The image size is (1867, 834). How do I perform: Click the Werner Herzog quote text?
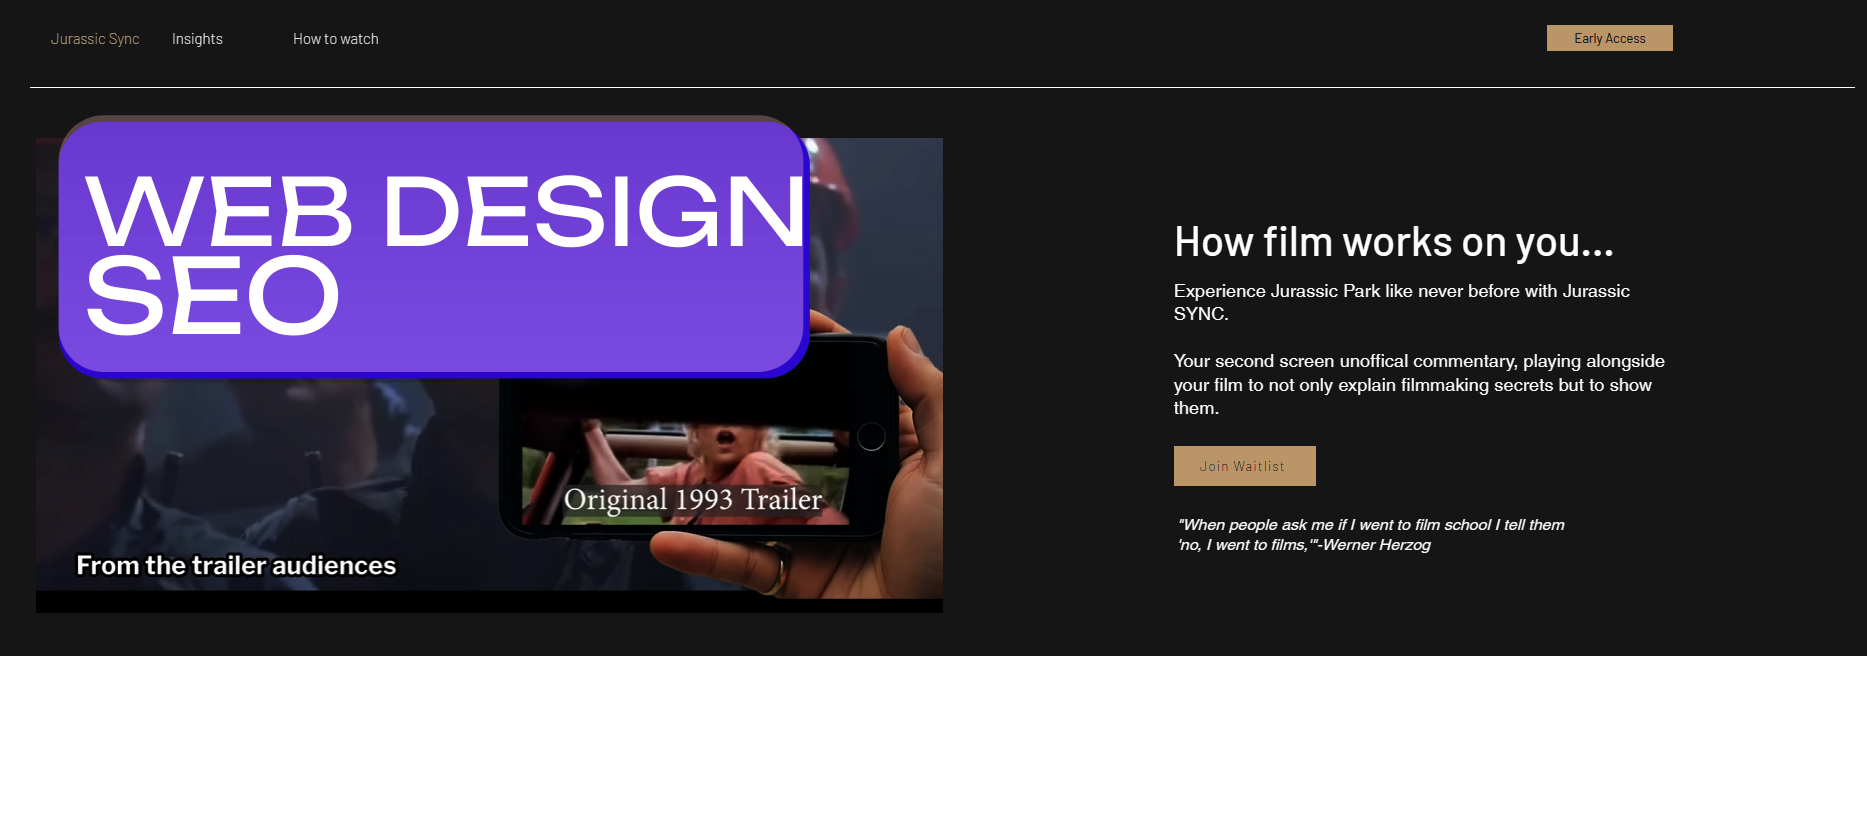coord(1371,535)
